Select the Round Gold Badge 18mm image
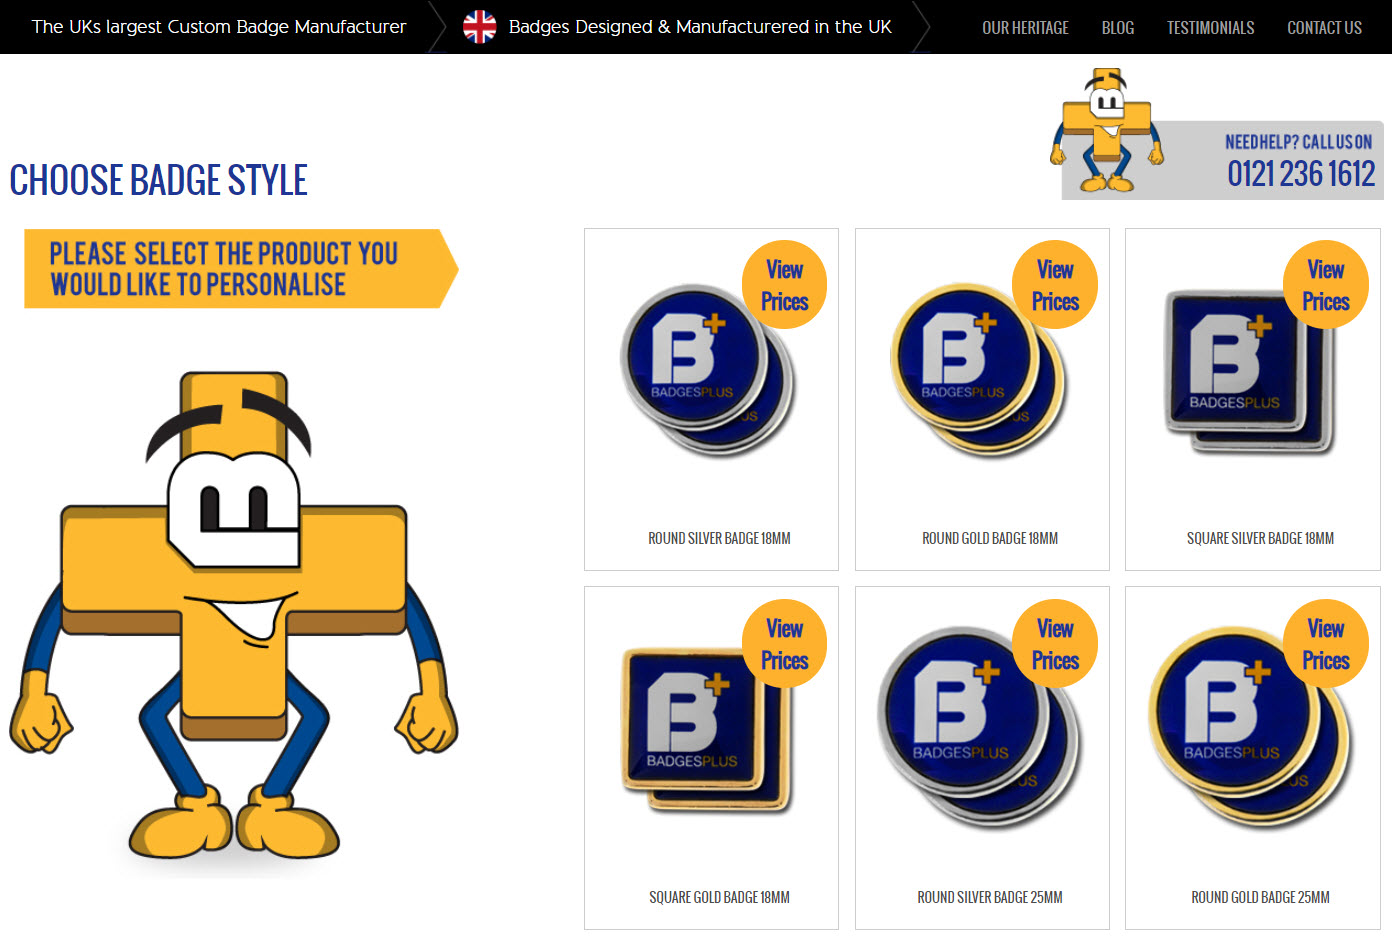The height and width of the screenshot is (936, 1392). click(x=978, y=371)
